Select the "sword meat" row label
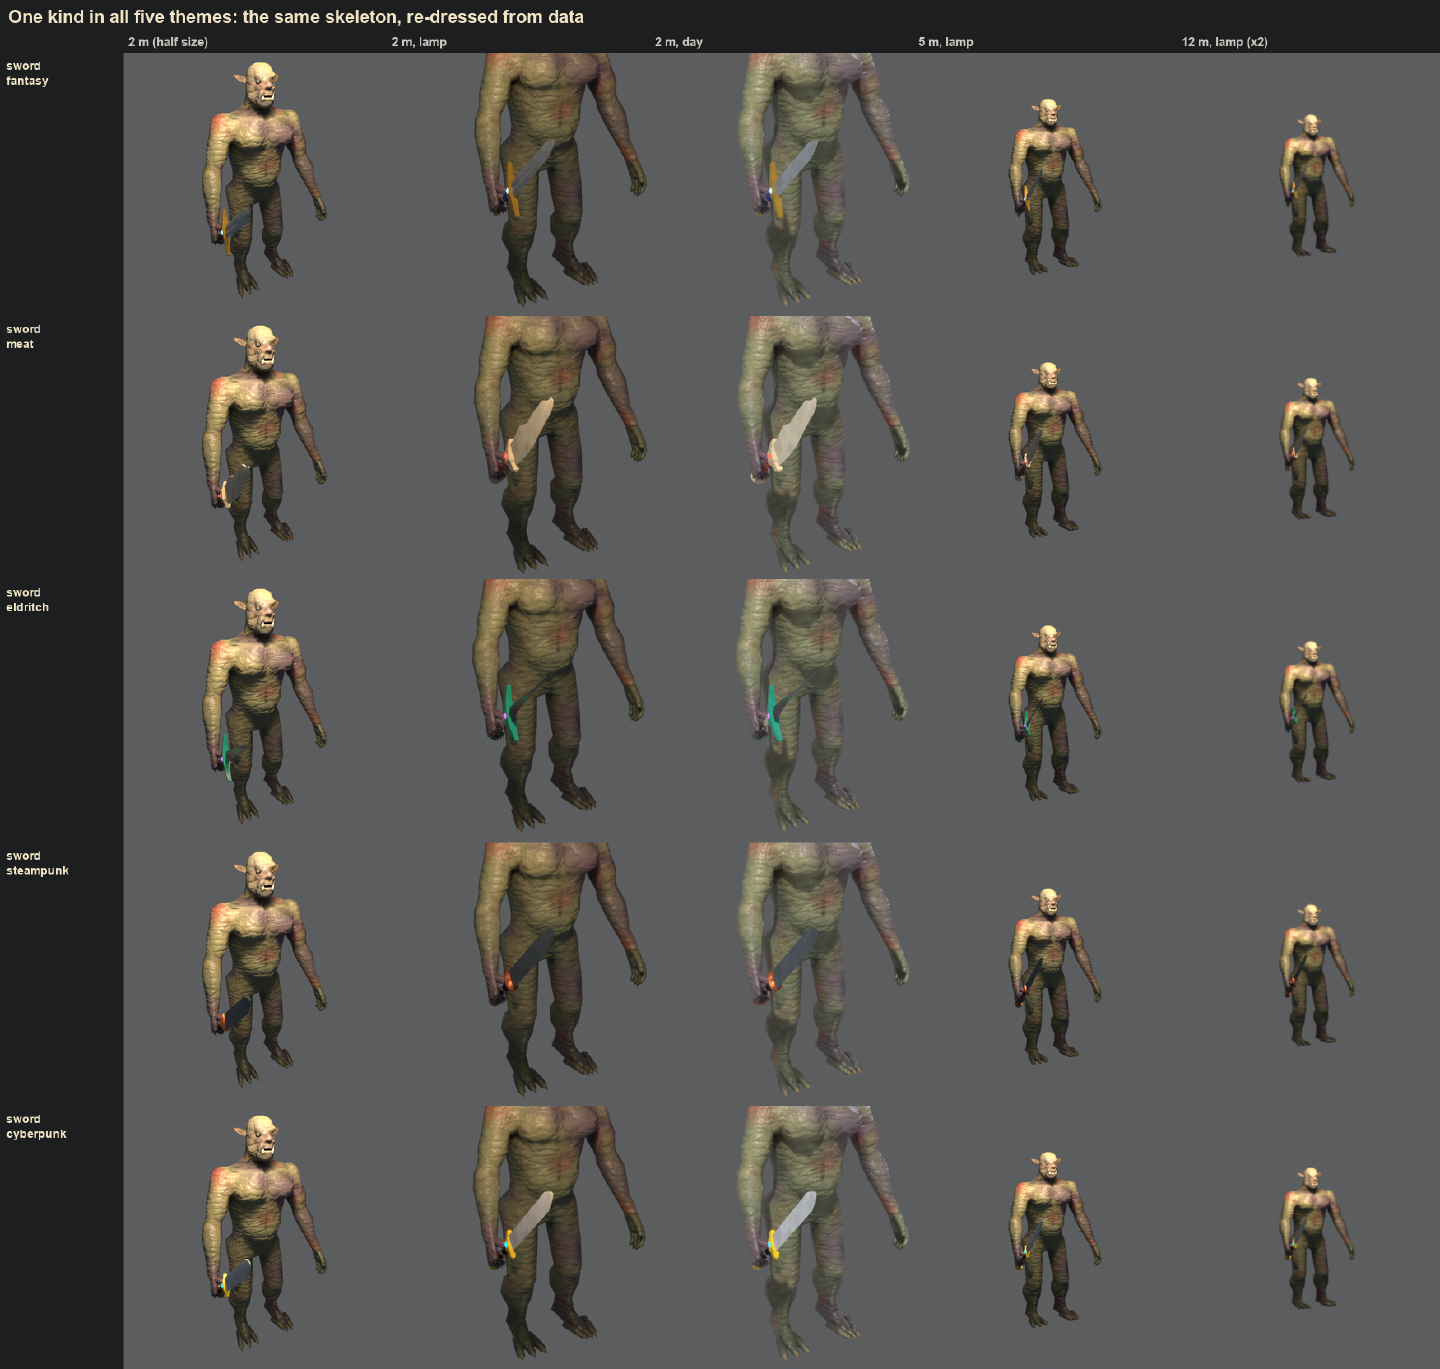Viewport: 1440px width, 1369px height. 23,336
